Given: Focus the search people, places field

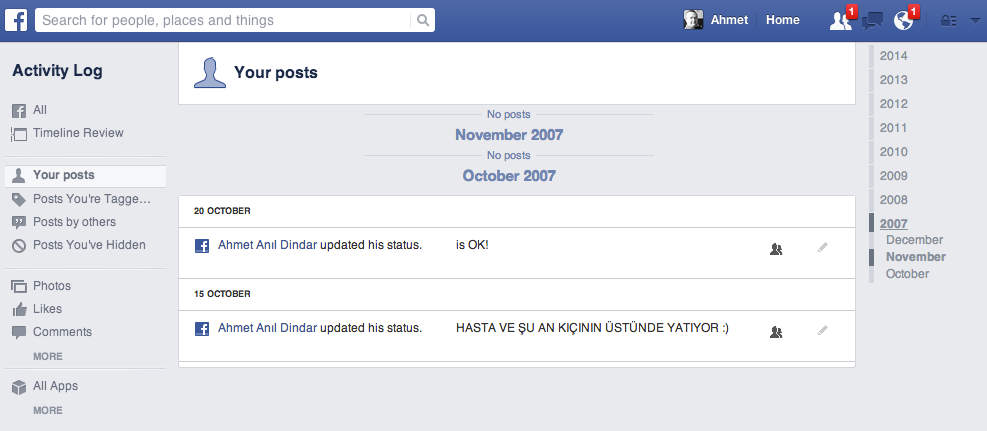Looking at the screenshot, I should [x=223, y=20].
